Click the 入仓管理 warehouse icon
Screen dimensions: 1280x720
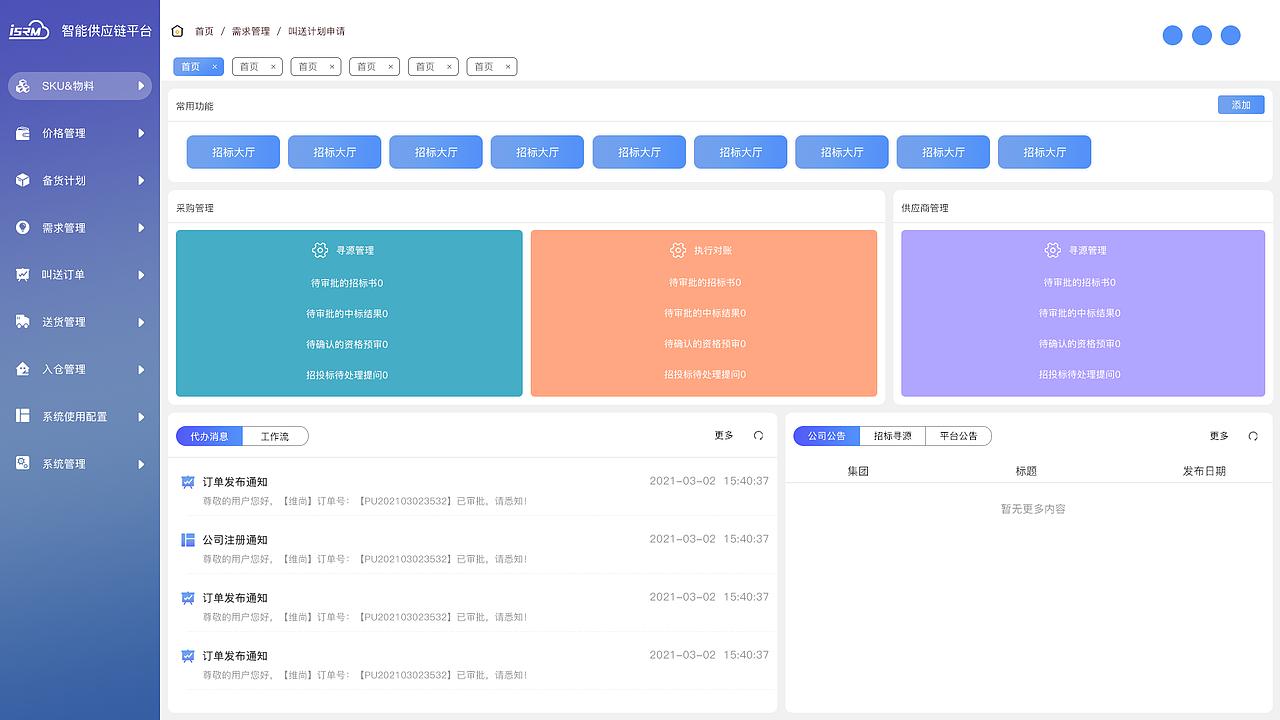tap(22, 369)
